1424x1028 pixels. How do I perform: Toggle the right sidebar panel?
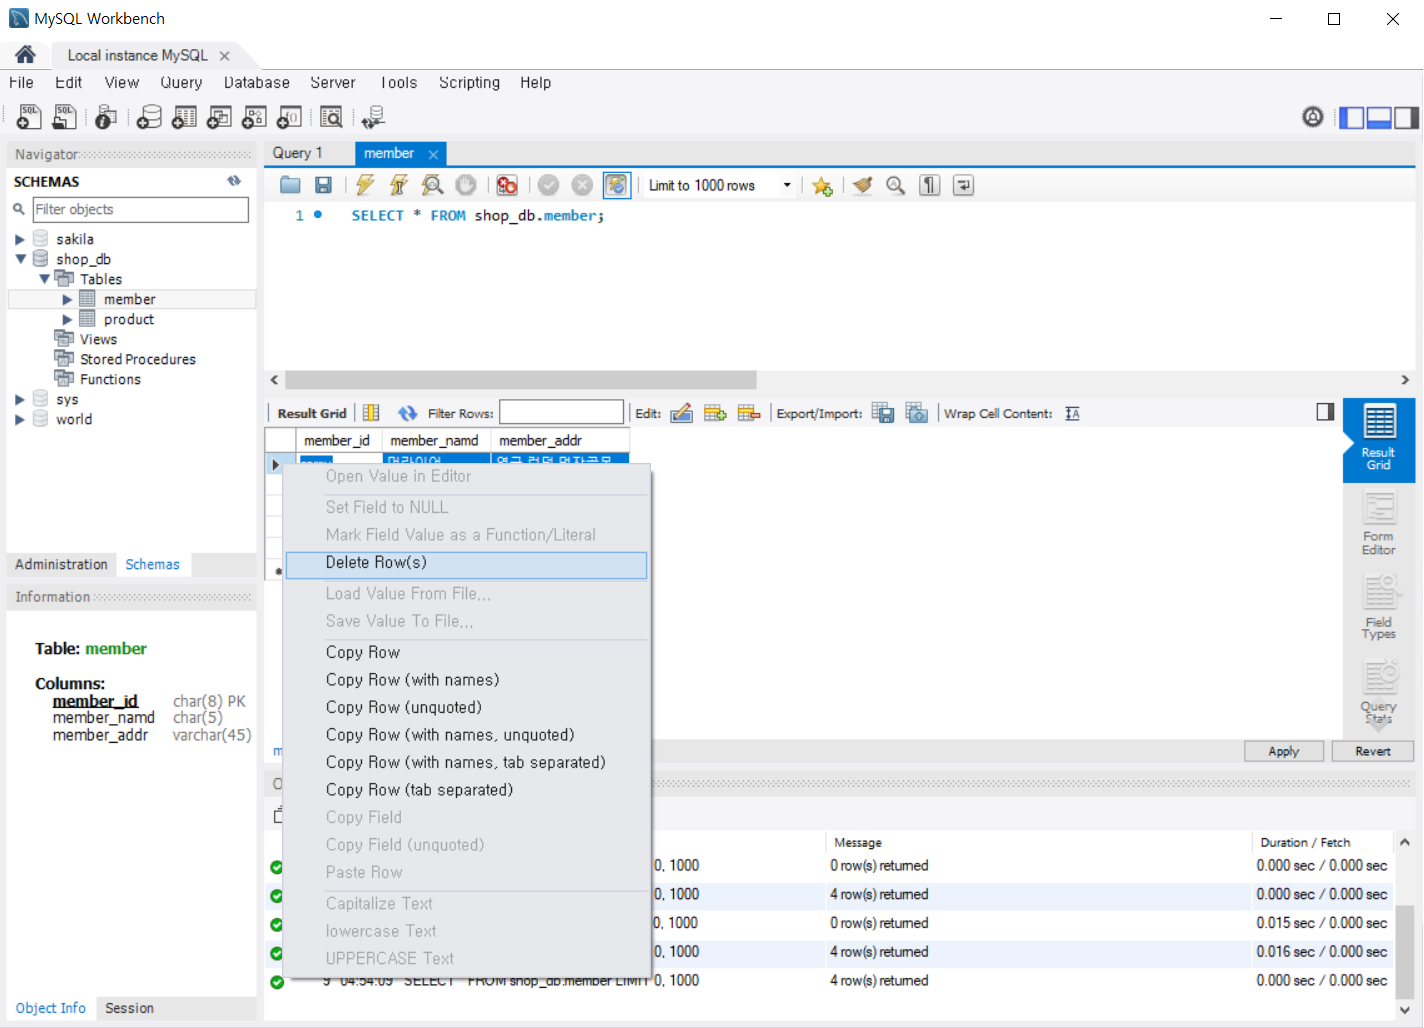1407,118
